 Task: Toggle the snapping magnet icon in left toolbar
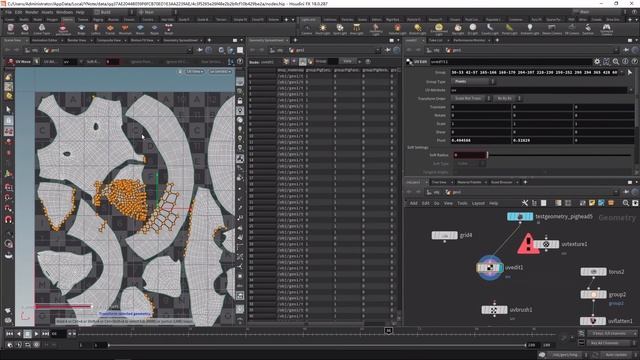(x=9, y=220)
